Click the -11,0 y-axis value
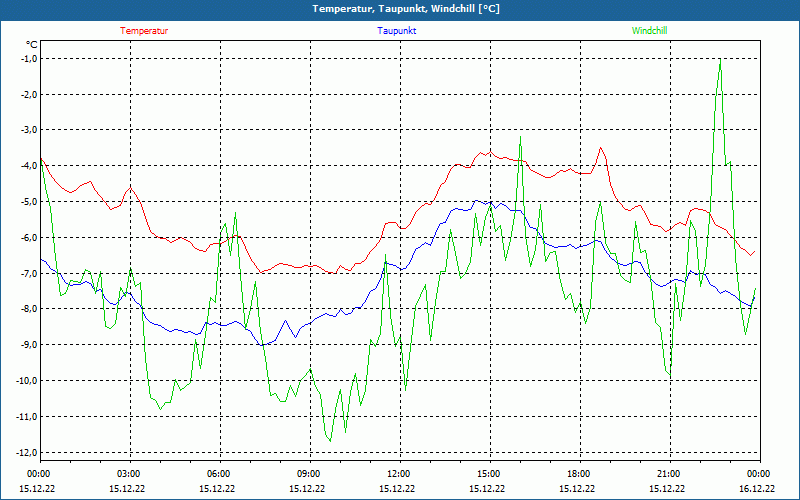 click(26, 416)
